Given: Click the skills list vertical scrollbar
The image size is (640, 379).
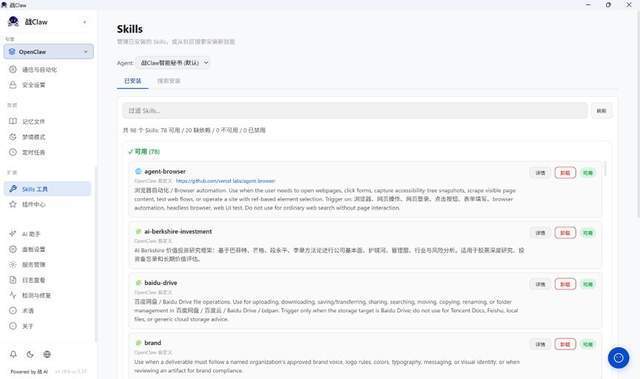Looking at the screenshot, I should (x=605, y=169).
